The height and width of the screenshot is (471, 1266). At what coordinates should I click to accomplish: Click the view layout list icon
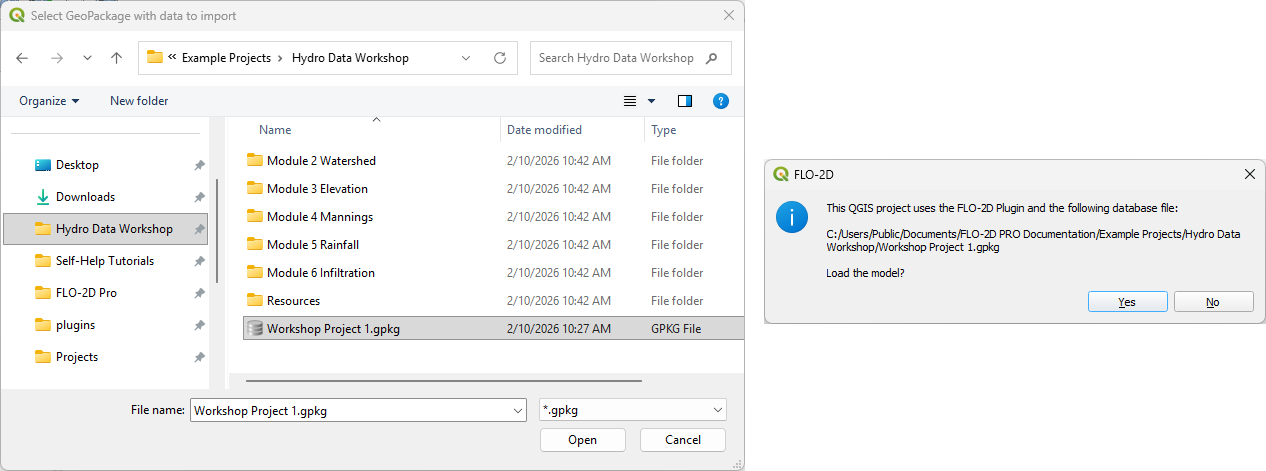coord(630,101)
